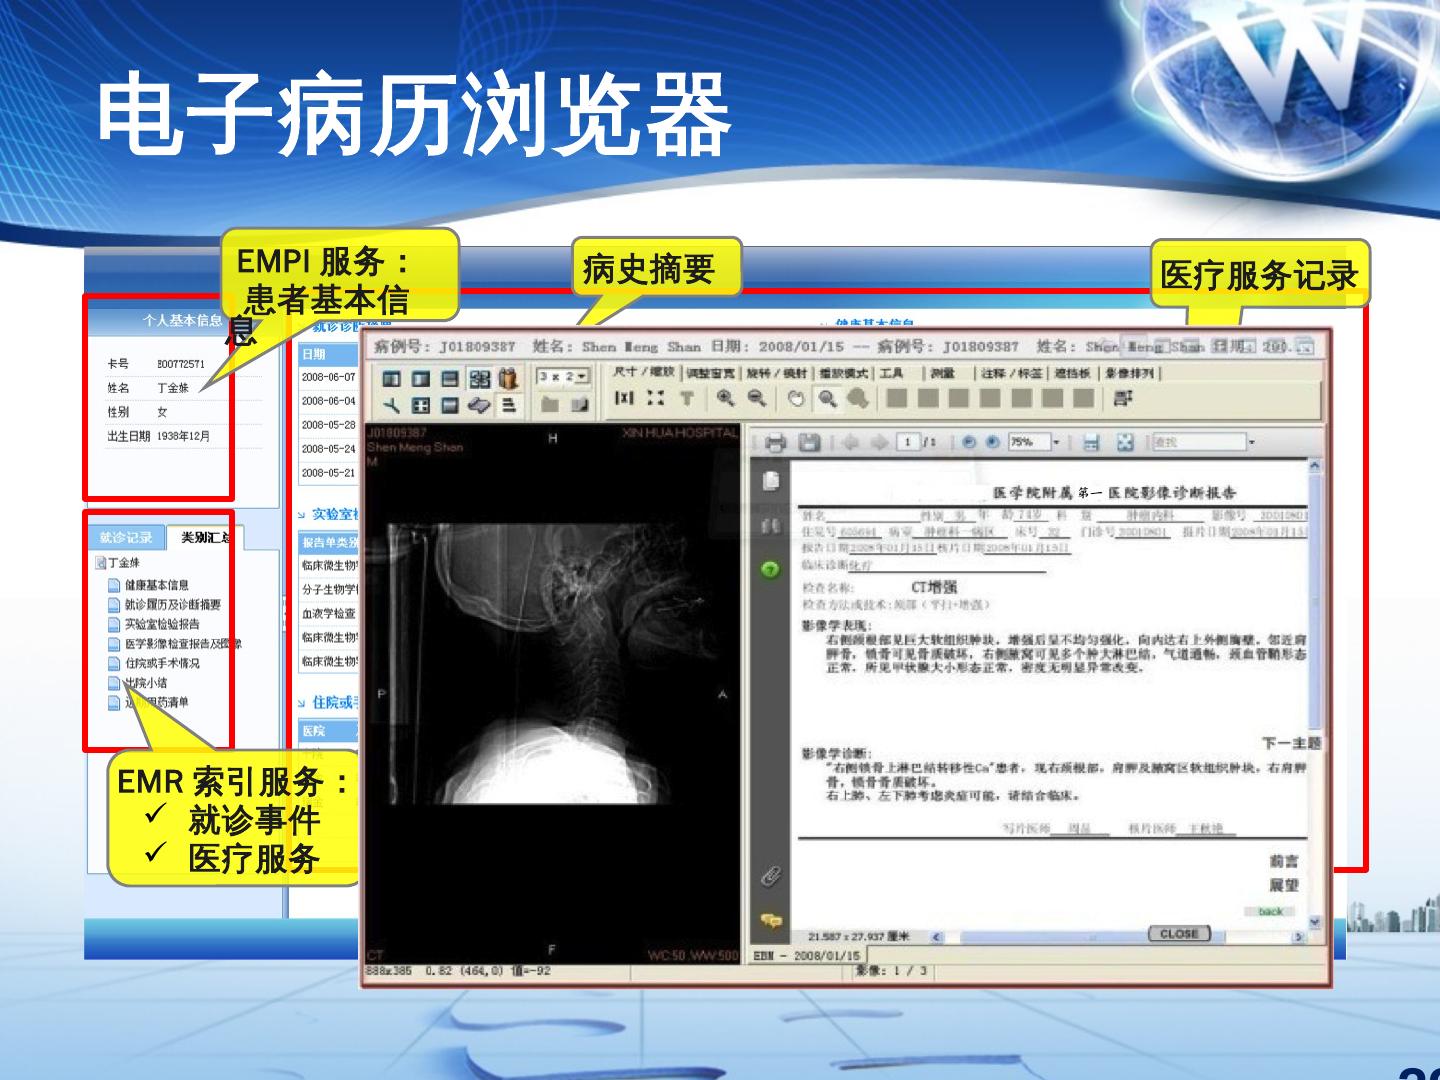
Task: Click the four-corners fit-to-window icon
Action: (655, 398)
